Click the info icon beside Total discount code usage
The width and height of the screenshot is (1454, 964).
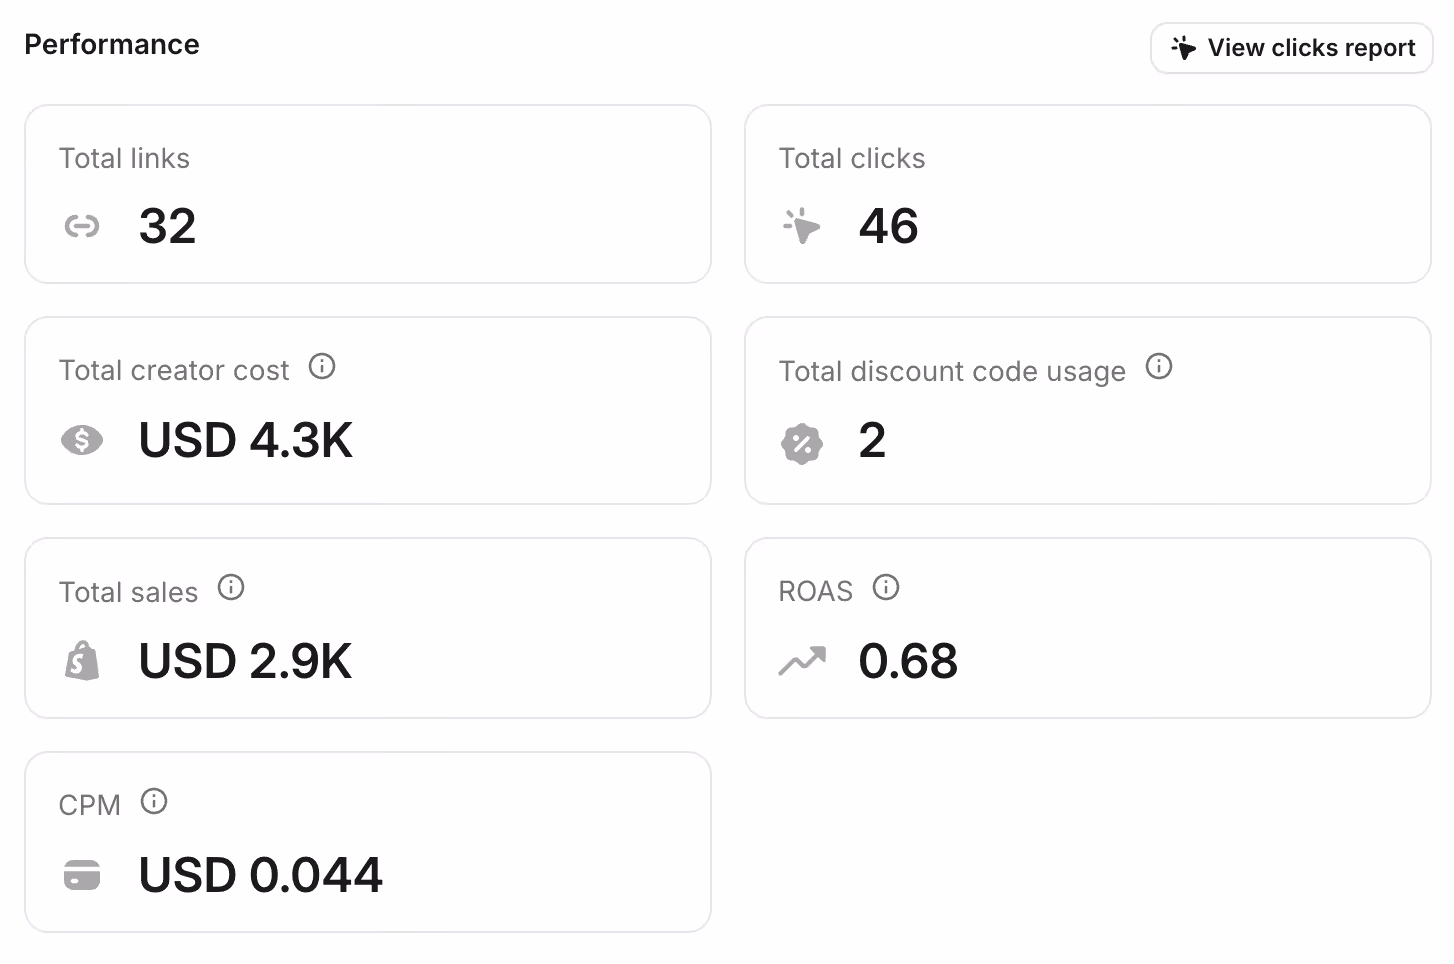coord(1159,366)
